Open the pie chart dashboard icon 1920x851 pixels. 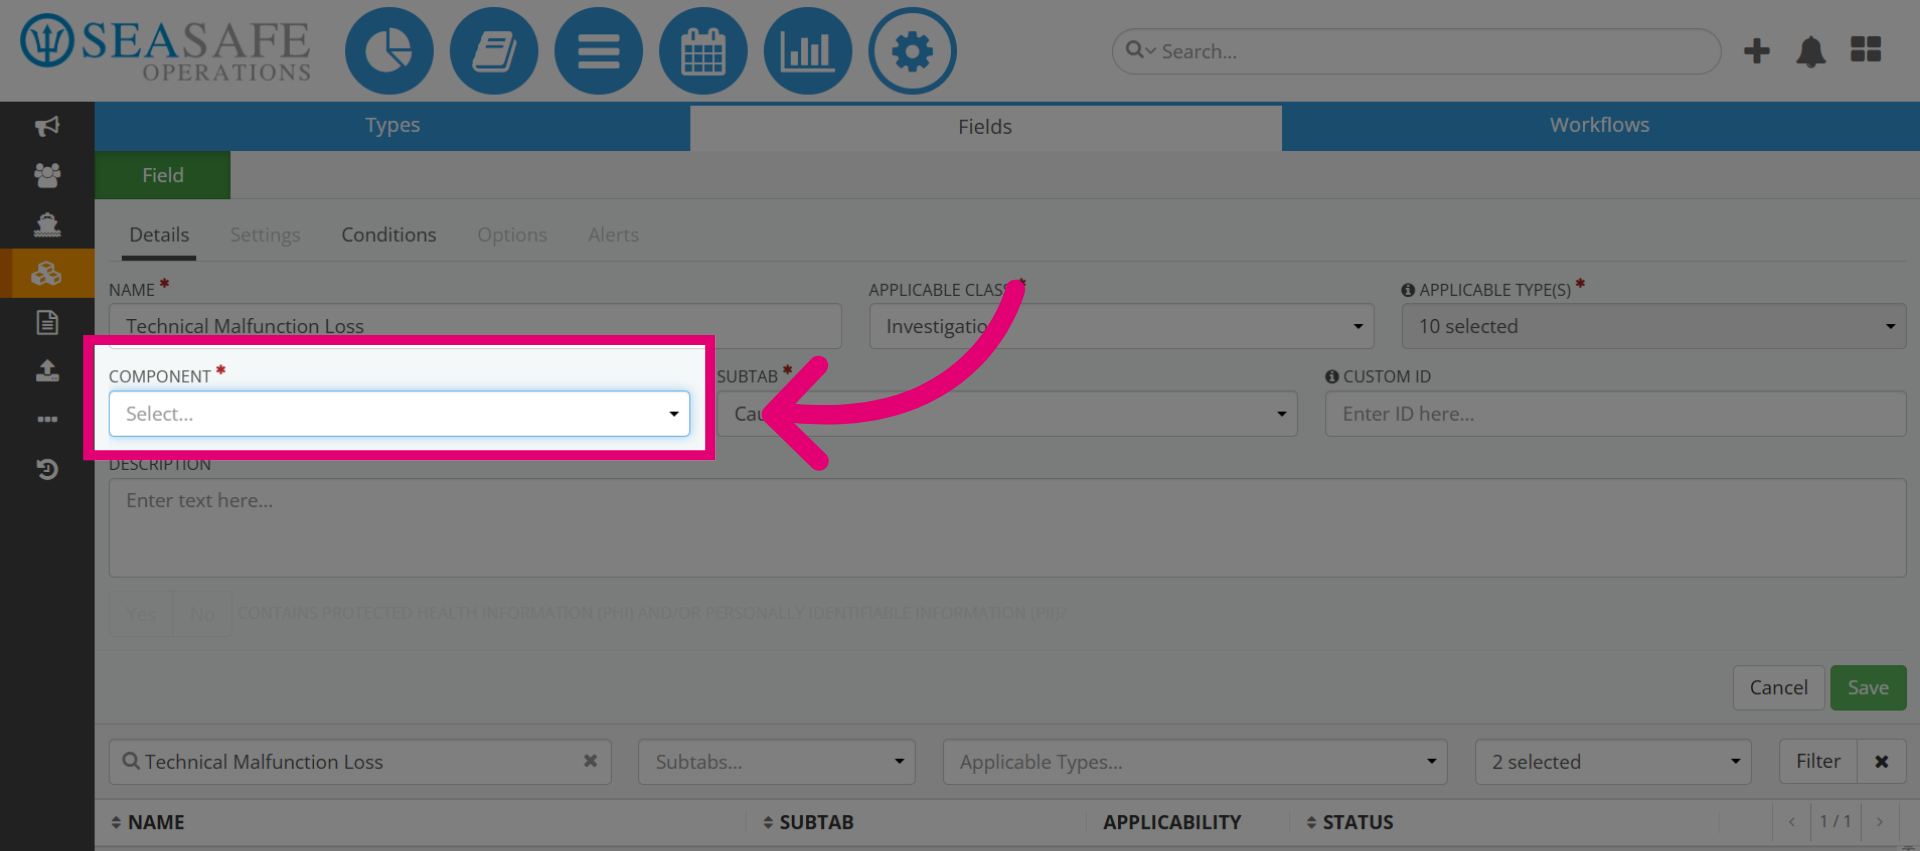point(389,51)
